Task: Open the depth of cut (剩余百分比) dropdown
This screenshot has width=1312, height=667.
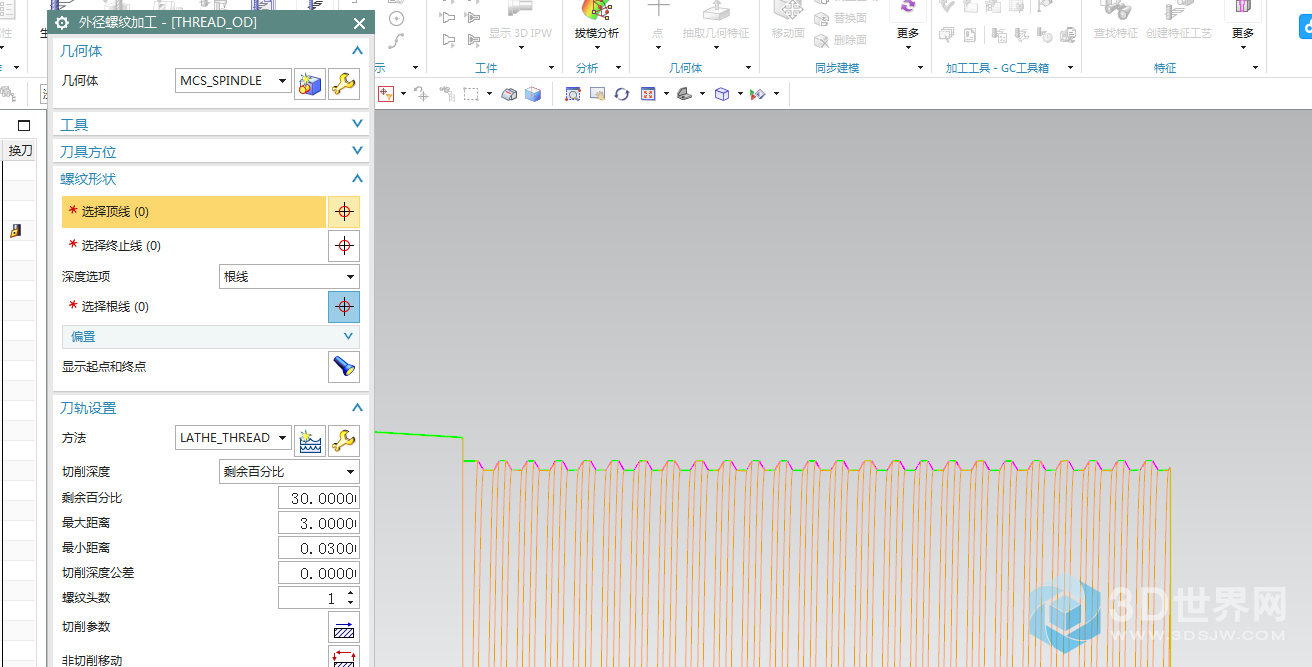Action: tap(350, 472)
